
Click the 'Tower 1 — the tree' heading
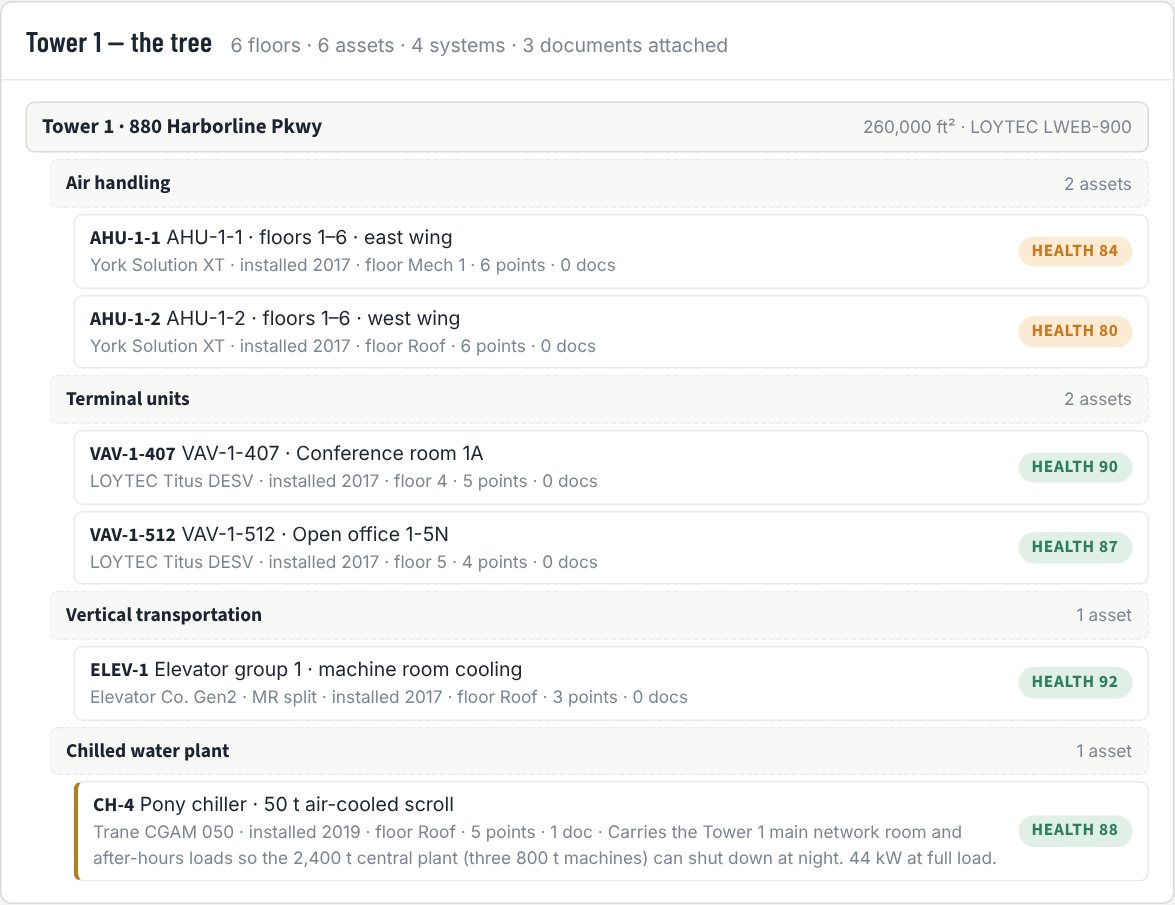[119, 43]
